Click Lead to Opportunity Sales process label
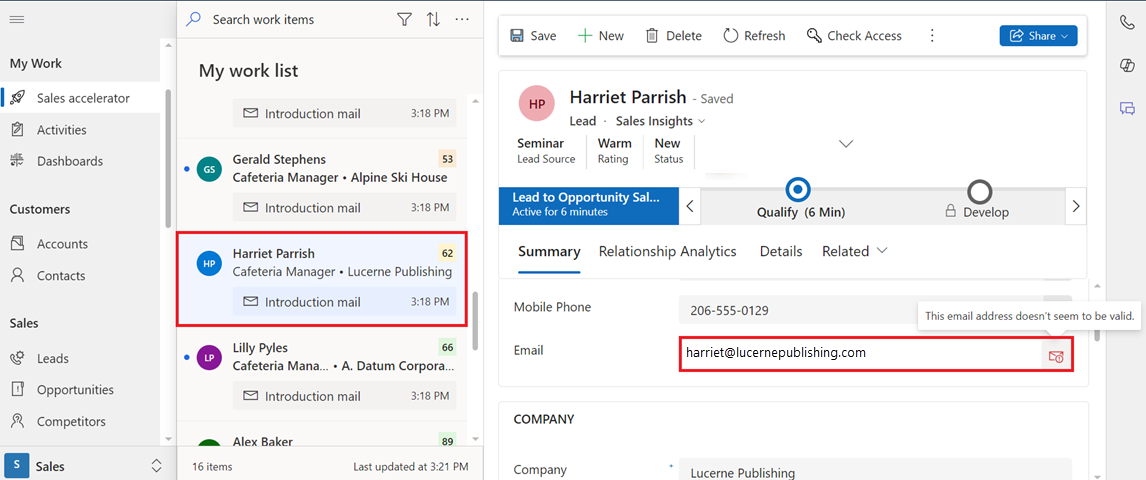The image size is (1146, 480). 589,205
